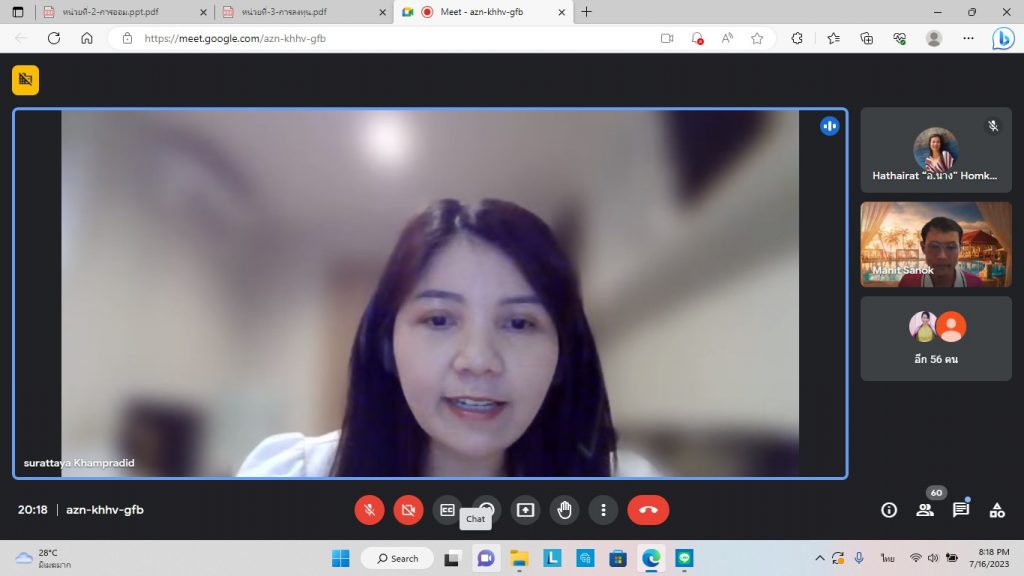Image resolution: width=1024 pixels, height=576 pixels.
Task: Unmute the microphone in Meet
Action: click(369, 510)
